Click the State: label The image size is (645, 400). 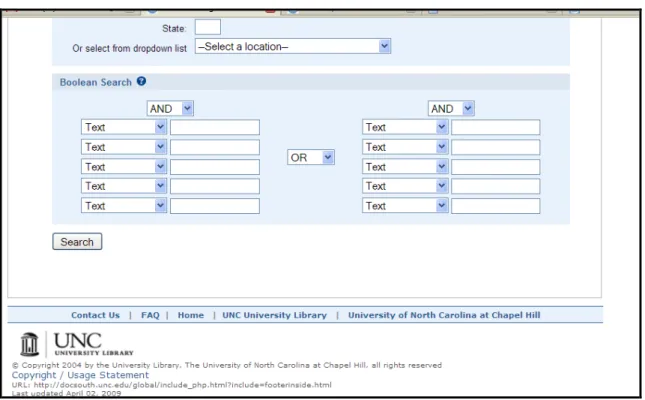(x=174, y=28)
